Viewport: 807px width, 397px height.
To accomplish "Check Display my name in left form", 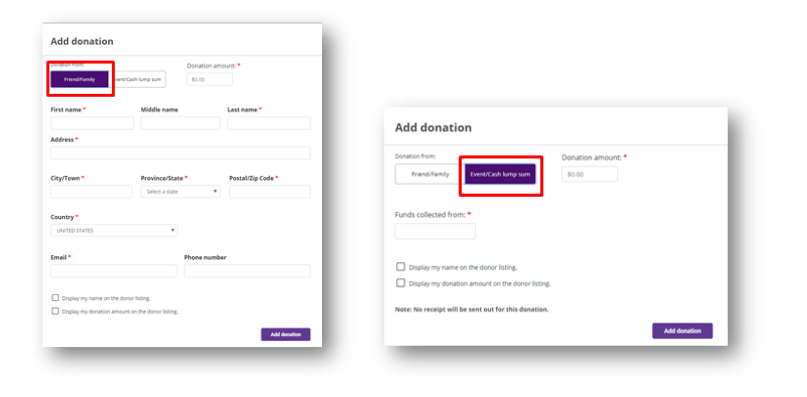I will click(55, 298).
